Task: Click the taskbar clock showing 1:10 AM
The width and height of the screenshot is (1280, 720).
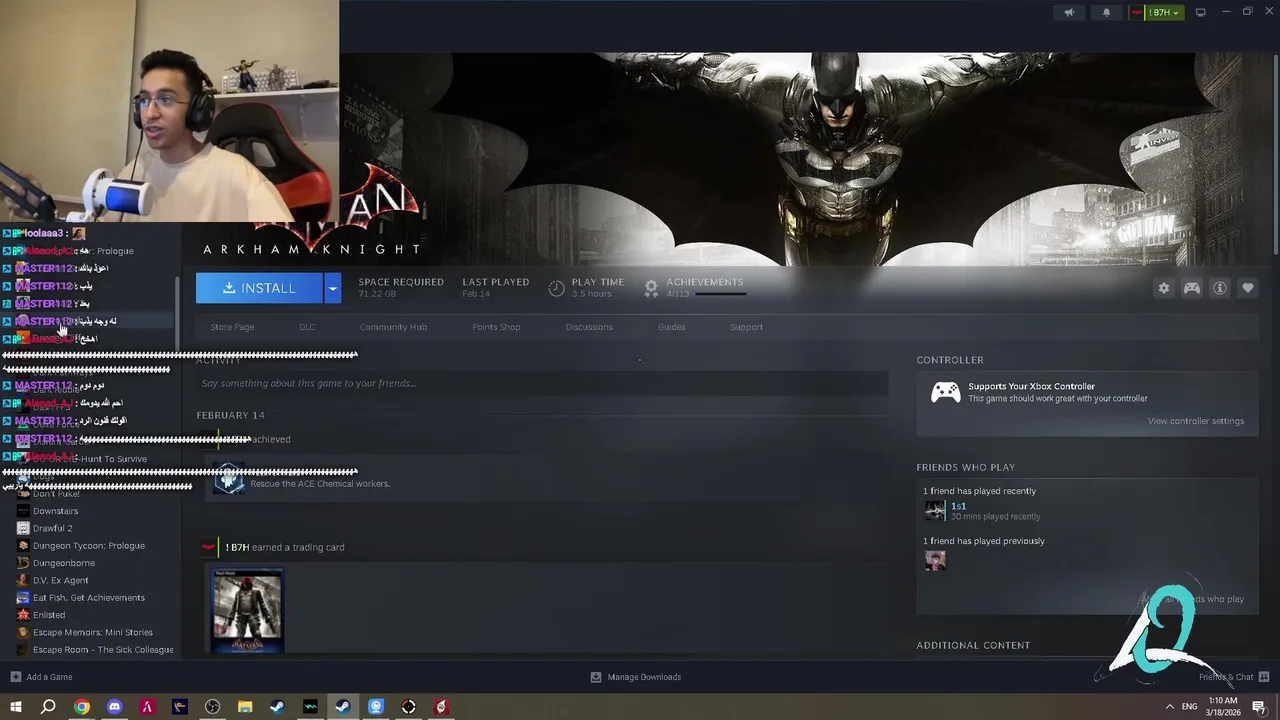Action: pyautogui.click(x=1223, y=707)
